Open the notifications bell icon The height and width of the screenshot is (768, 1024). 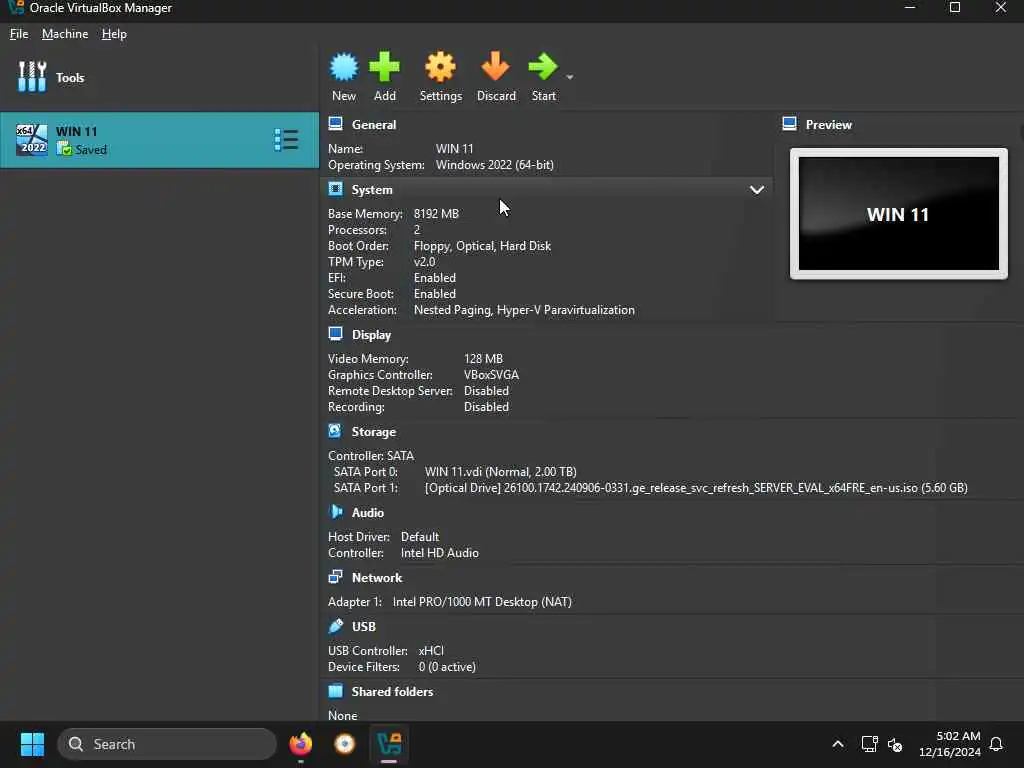pyautogui.click(x=996, y=744)
